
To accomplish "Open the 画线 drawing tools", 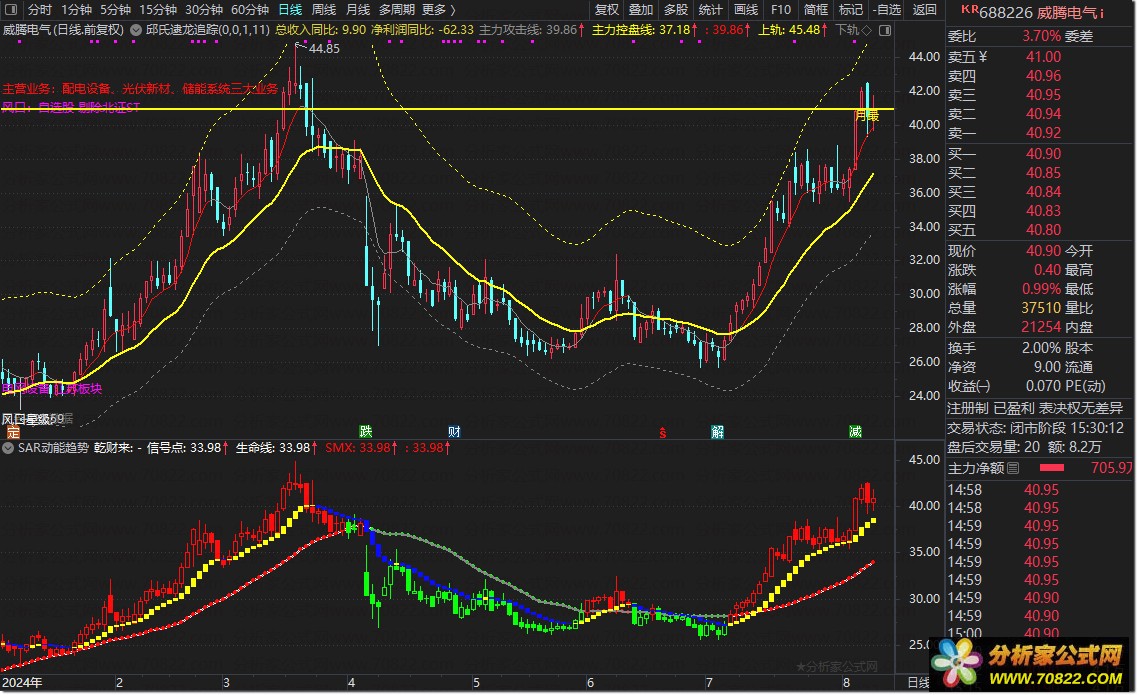I will (745, 9).
